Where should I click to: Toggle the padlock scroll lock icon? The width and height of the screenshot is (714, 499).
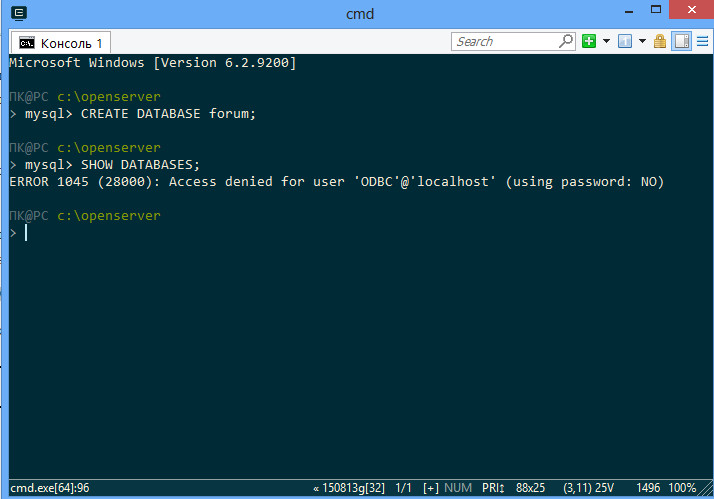pos(661,42)
